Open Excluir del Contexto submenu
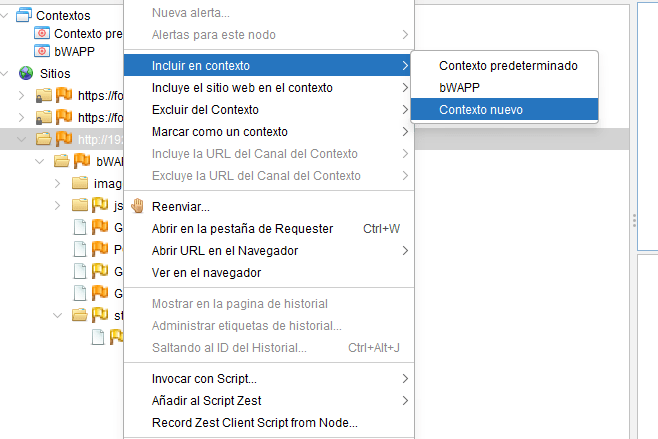The image size is (658, 439). pyautogui.click(x=205, y=109)
